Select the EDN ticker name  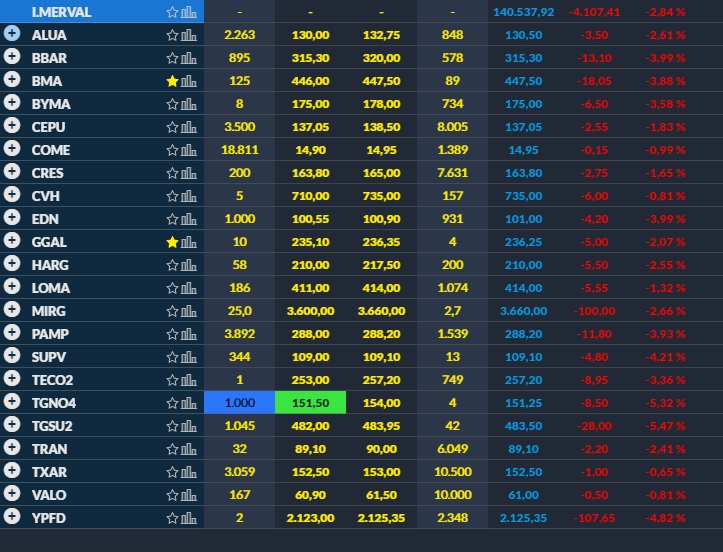(x=45, y=220)
